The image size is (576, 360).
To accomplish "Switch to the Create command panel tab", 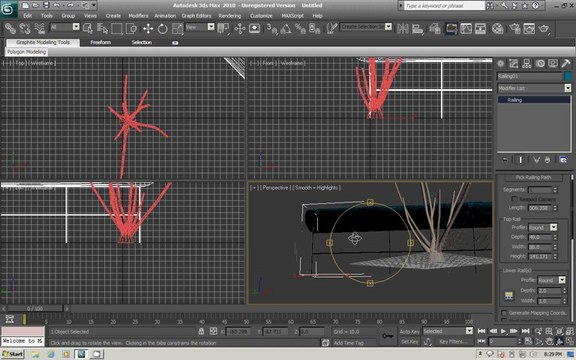I will (x=501, y=64).
